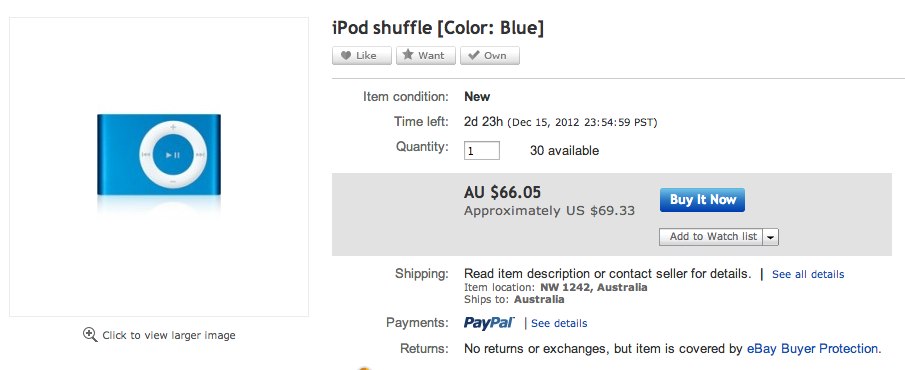Click the iPod shuffle product title
905x370 pixels.
pos(438,28)
